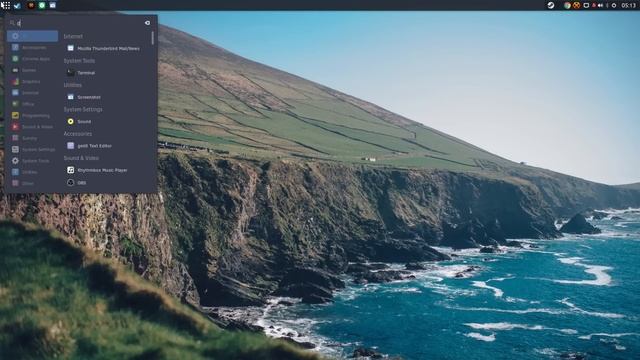The width and height of the screenshot is (640, 360).
Task: Select the highlighted top category
Action: (x=32, y=36)
